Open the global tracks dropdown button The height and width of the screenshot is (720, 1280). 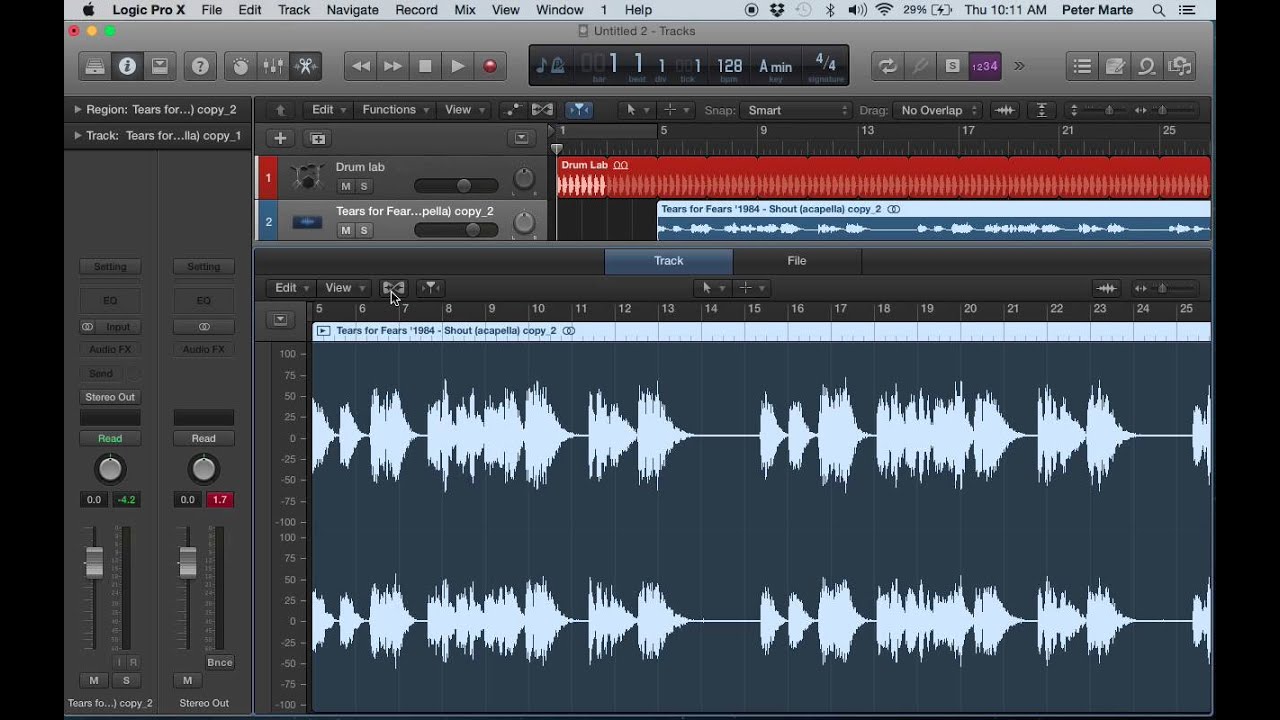[521, 138]
